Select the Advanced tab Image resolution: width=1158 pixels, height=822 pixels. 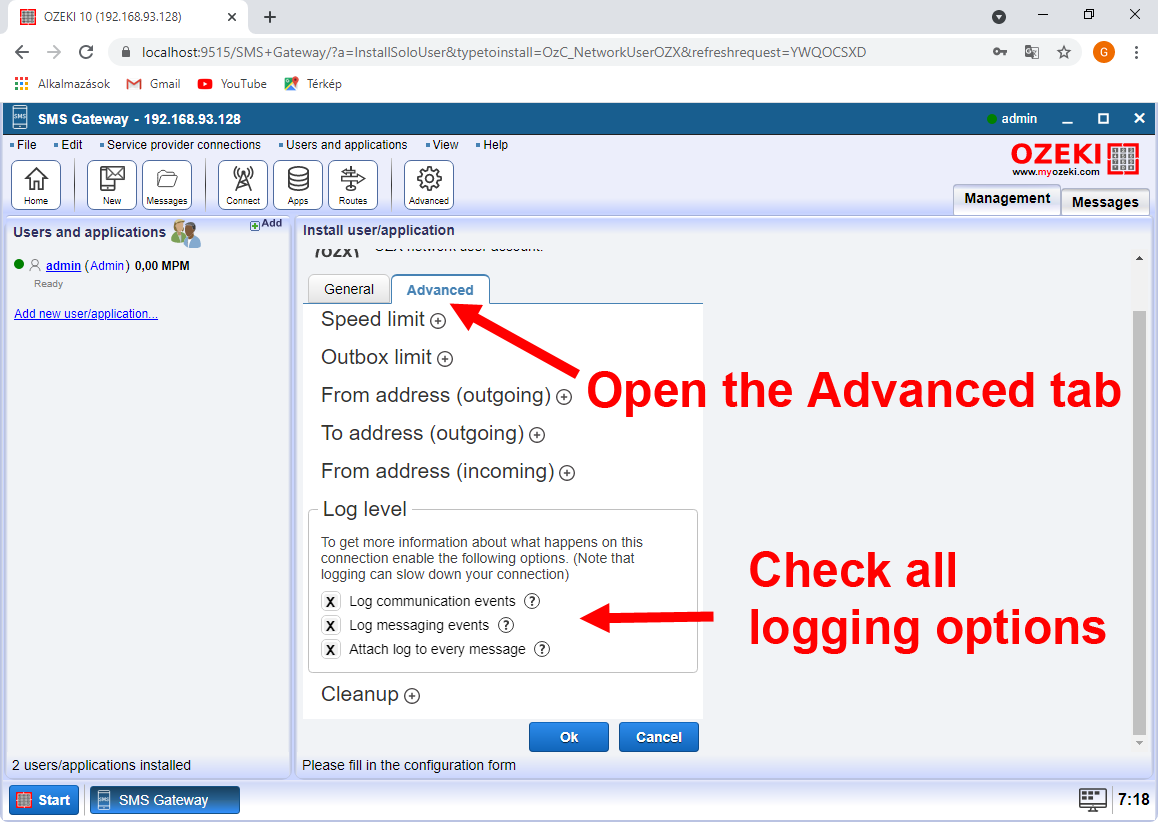click(x=440, y=290)
